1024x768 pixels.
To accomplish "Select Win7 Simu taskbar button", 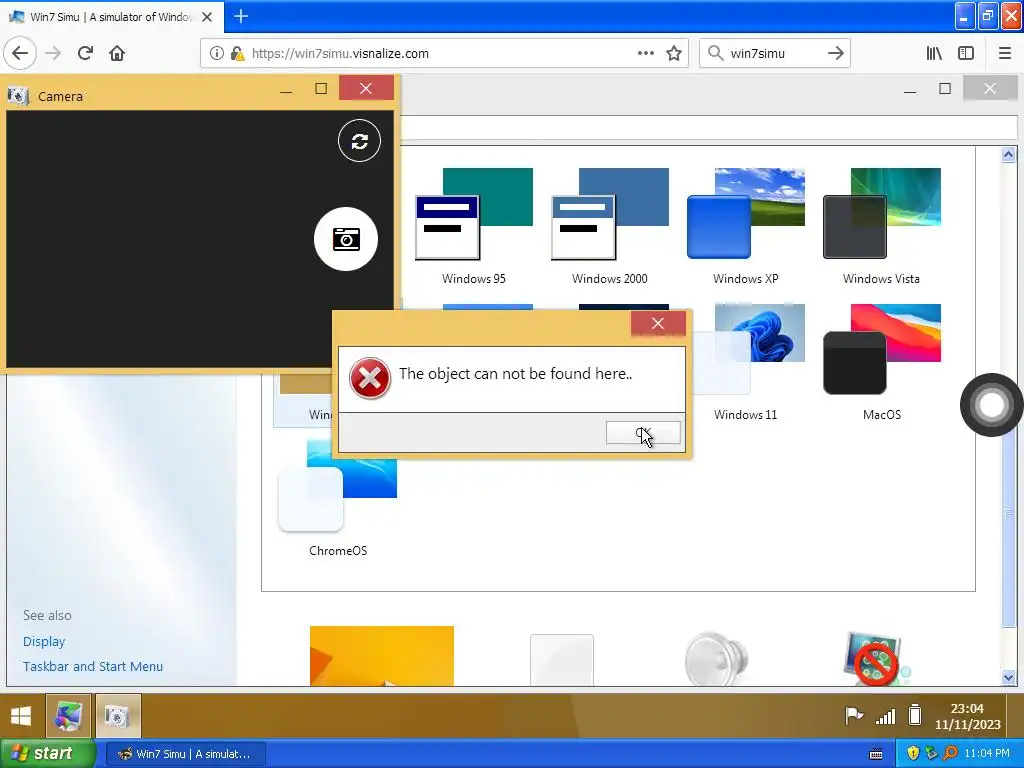I will pos(185,754).
